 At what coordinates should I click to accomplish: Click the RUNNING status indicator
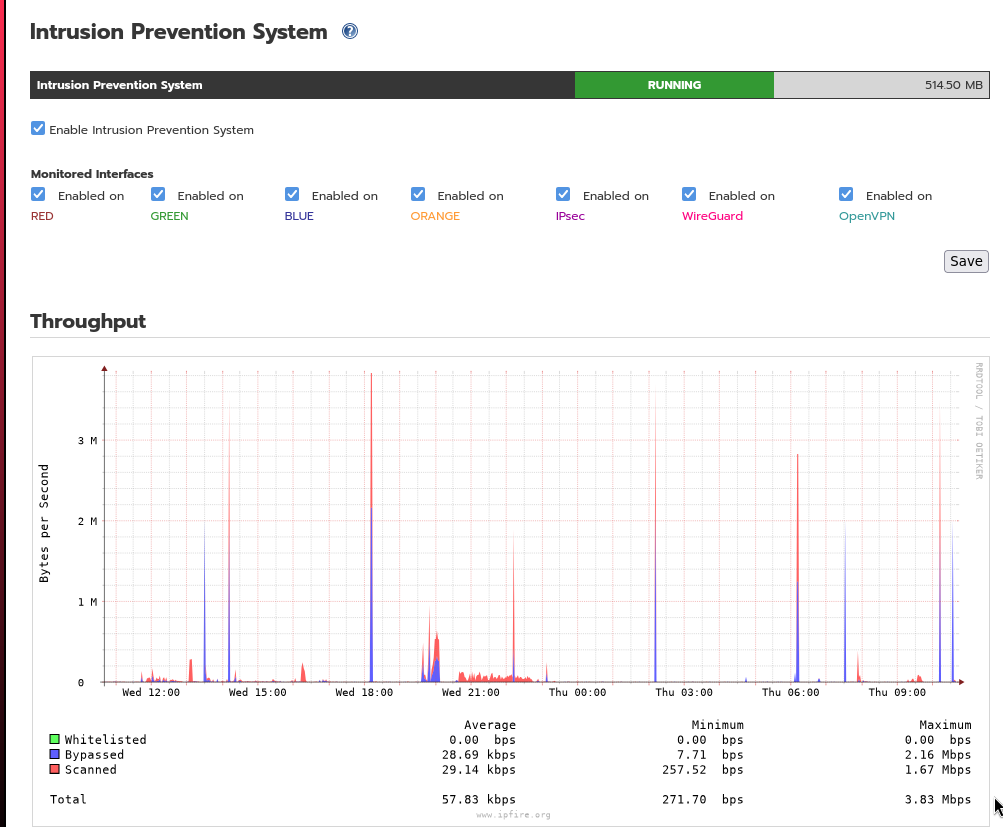coord(674,85)
